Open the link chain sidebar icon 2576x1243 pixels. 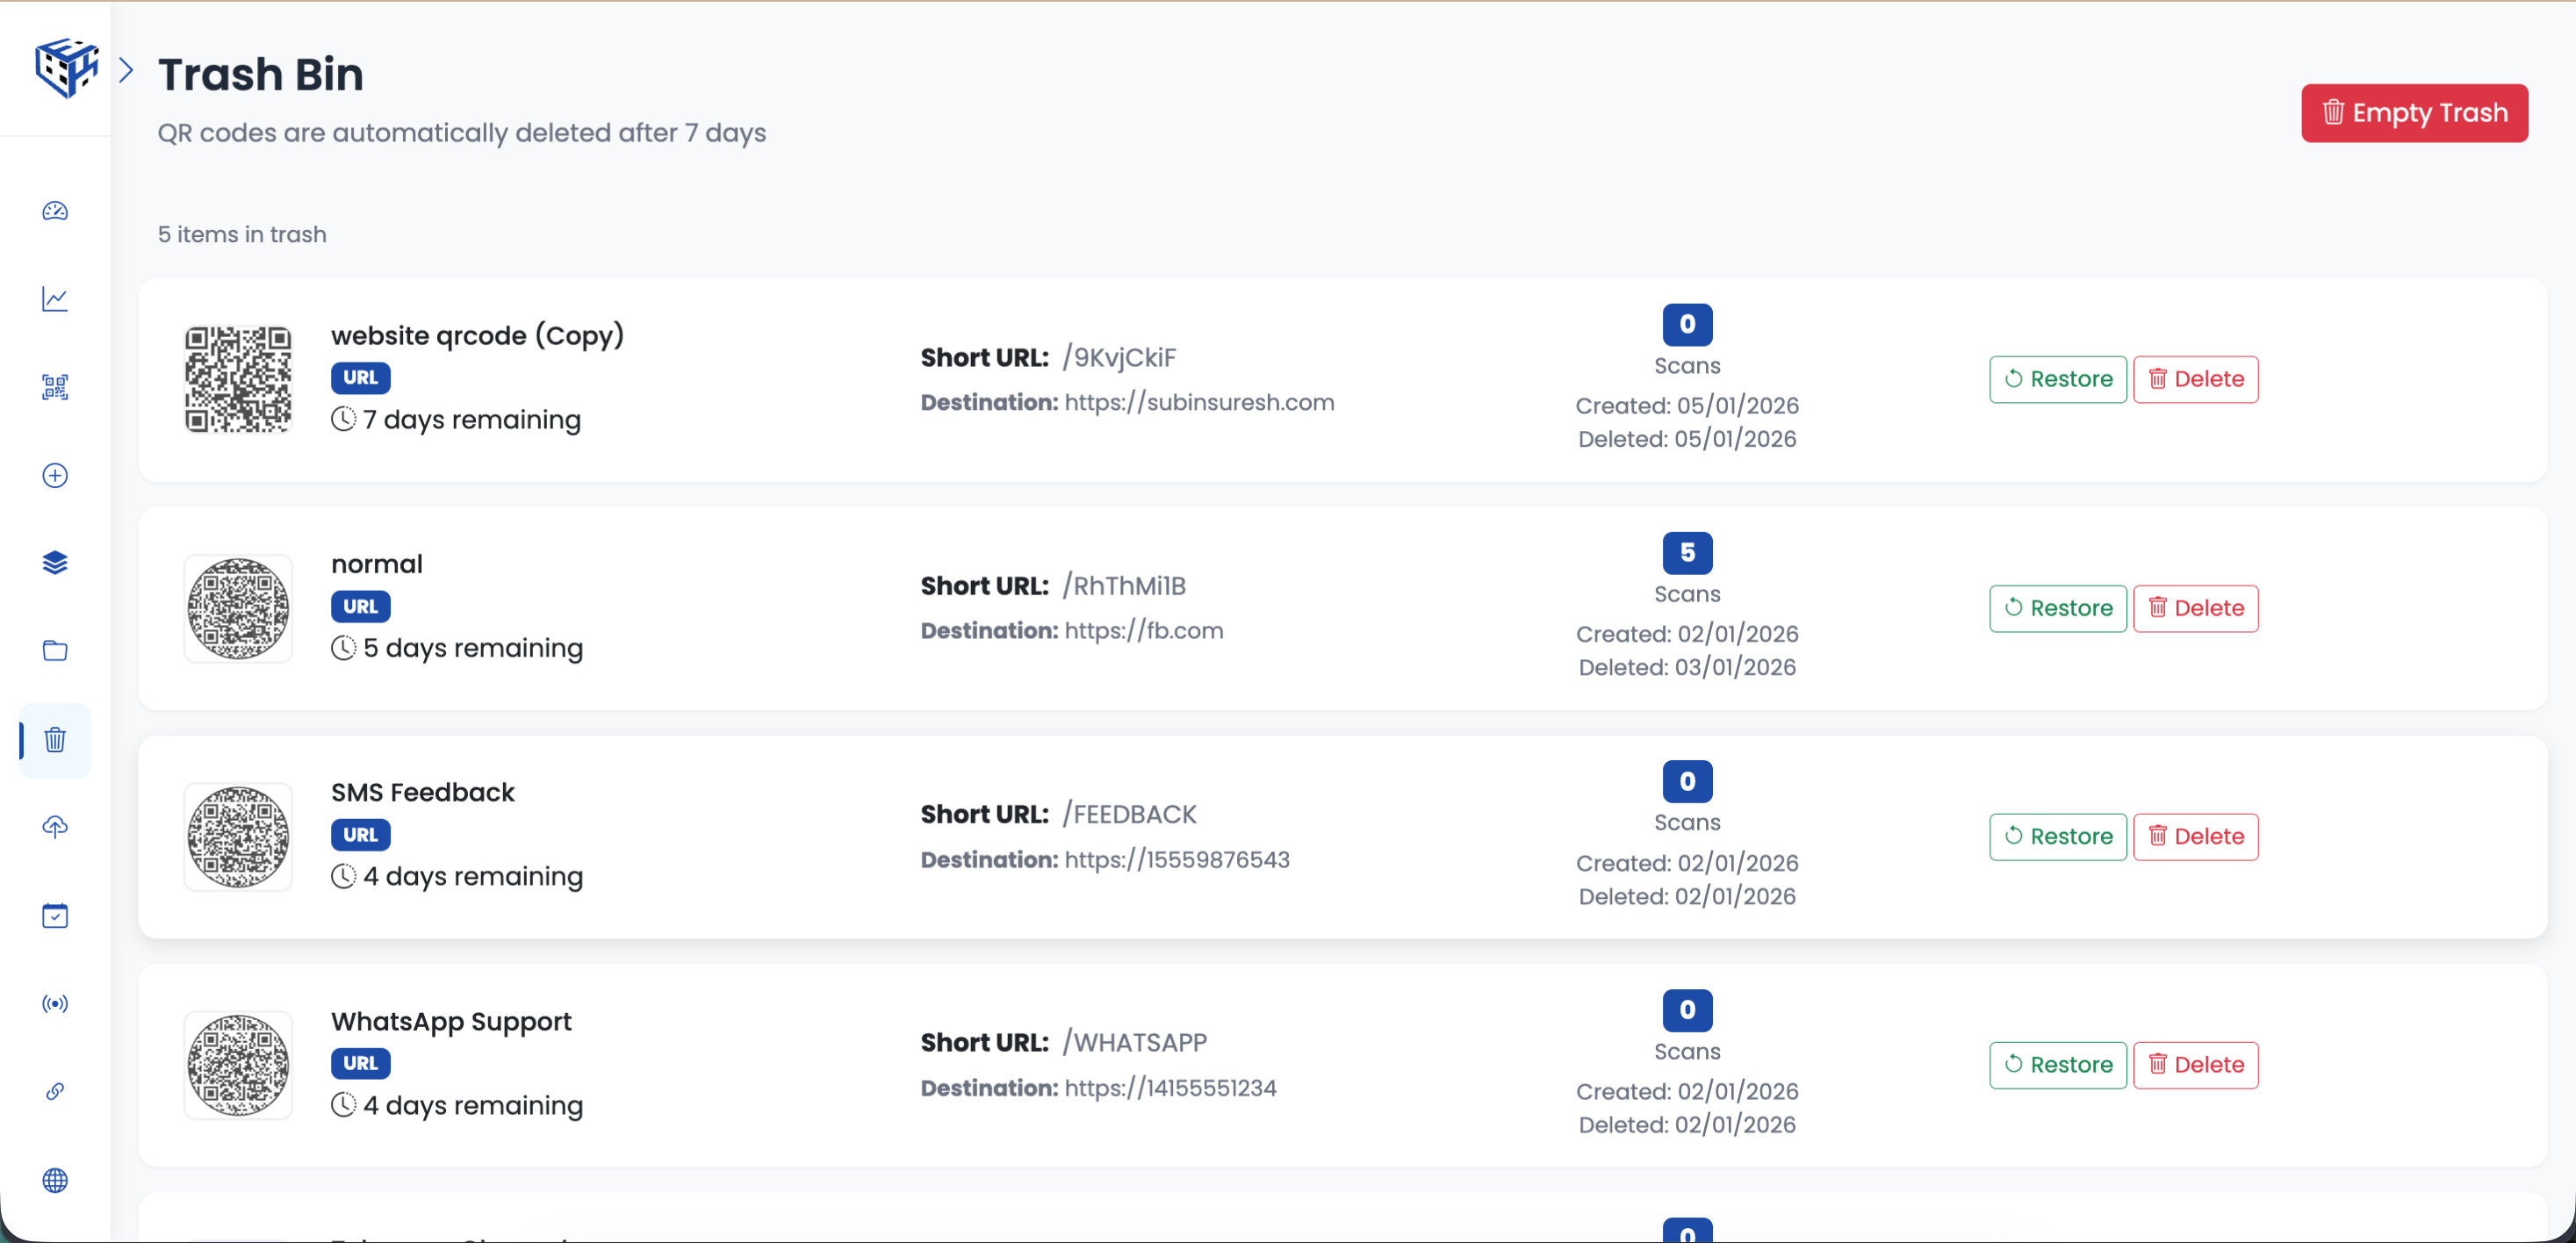pyautogui.click(x=55, y=1091)
